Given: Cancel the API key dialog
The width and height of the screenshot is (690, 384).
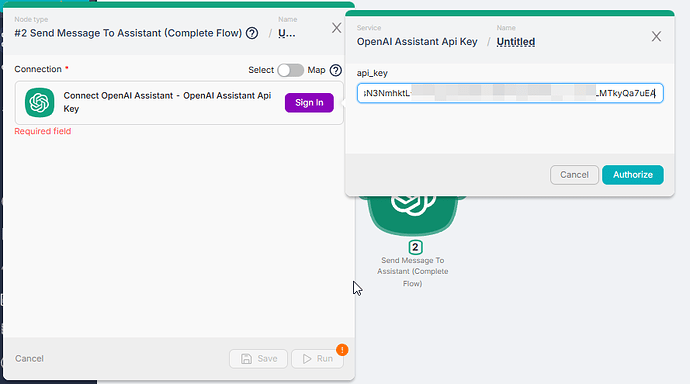Looking at the screenshot, I should pos(574,175).
